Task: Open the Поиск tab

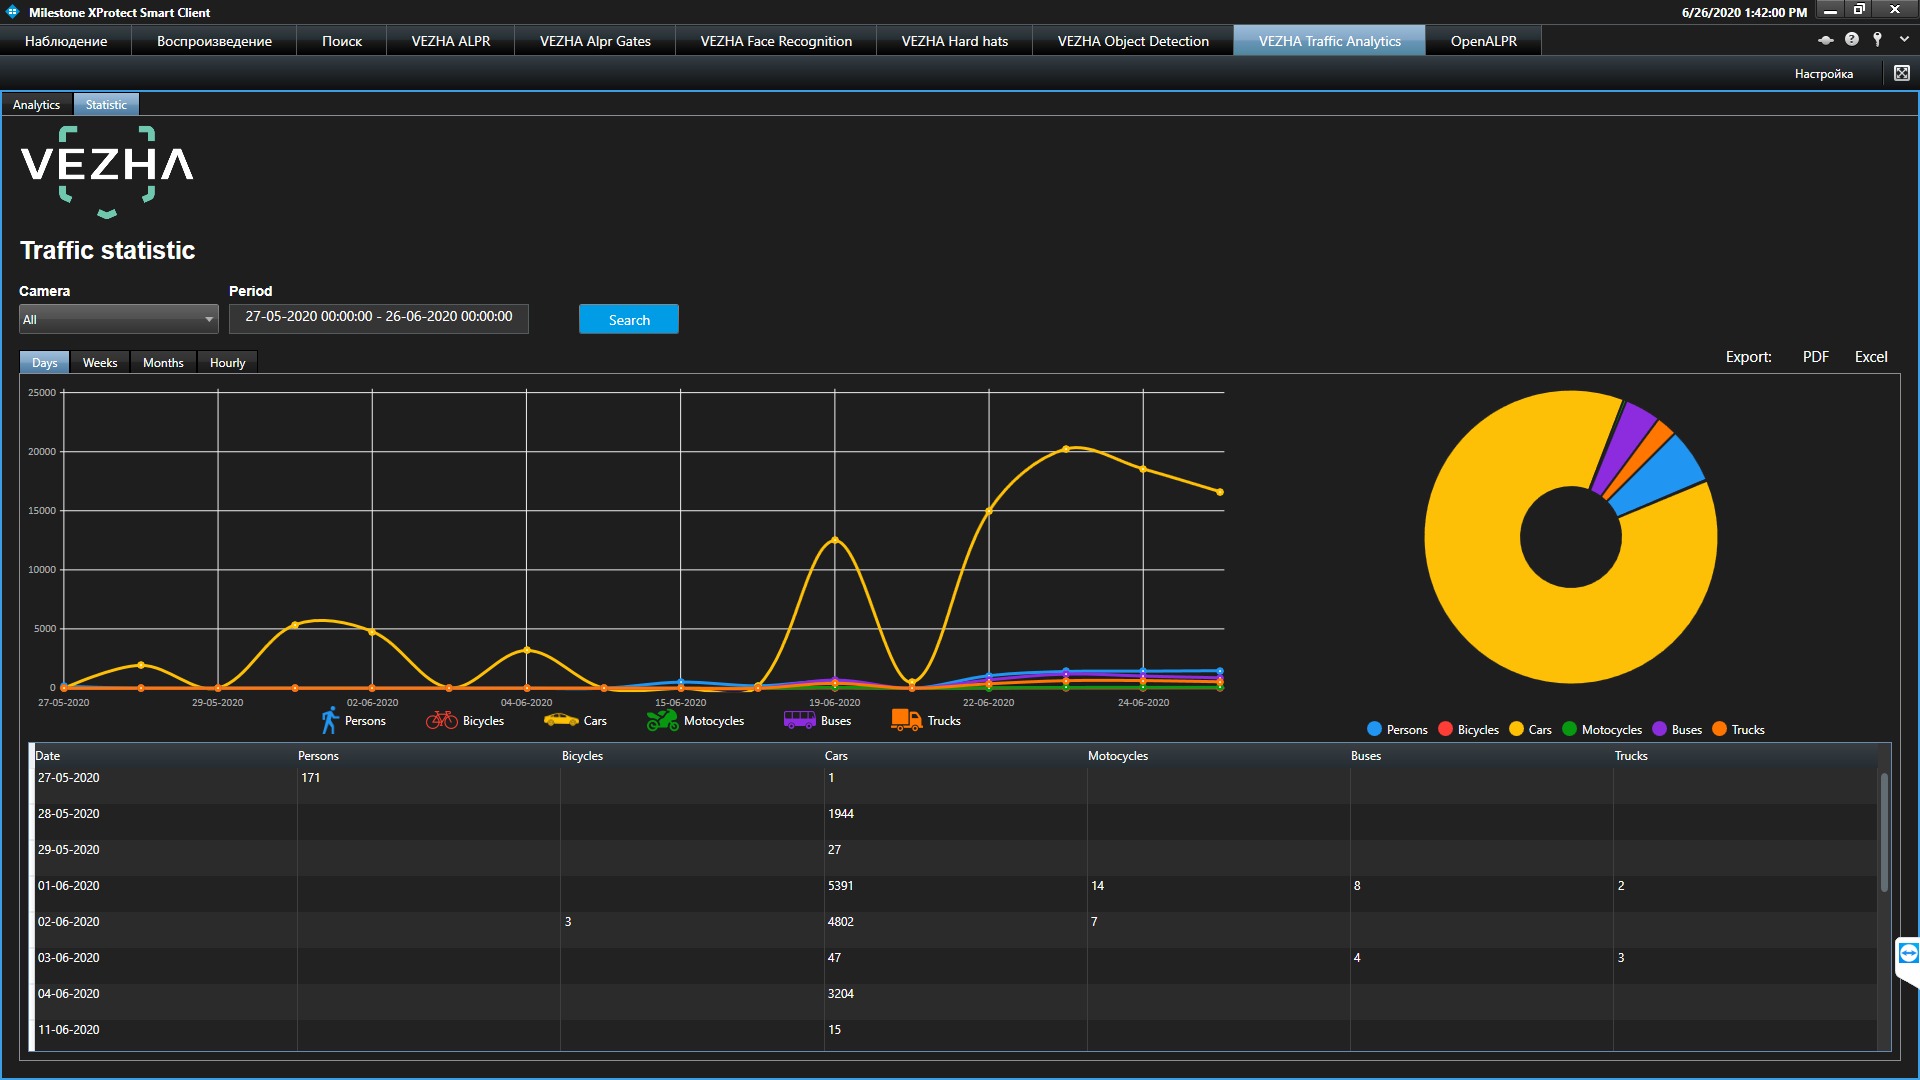Action: 341,41
